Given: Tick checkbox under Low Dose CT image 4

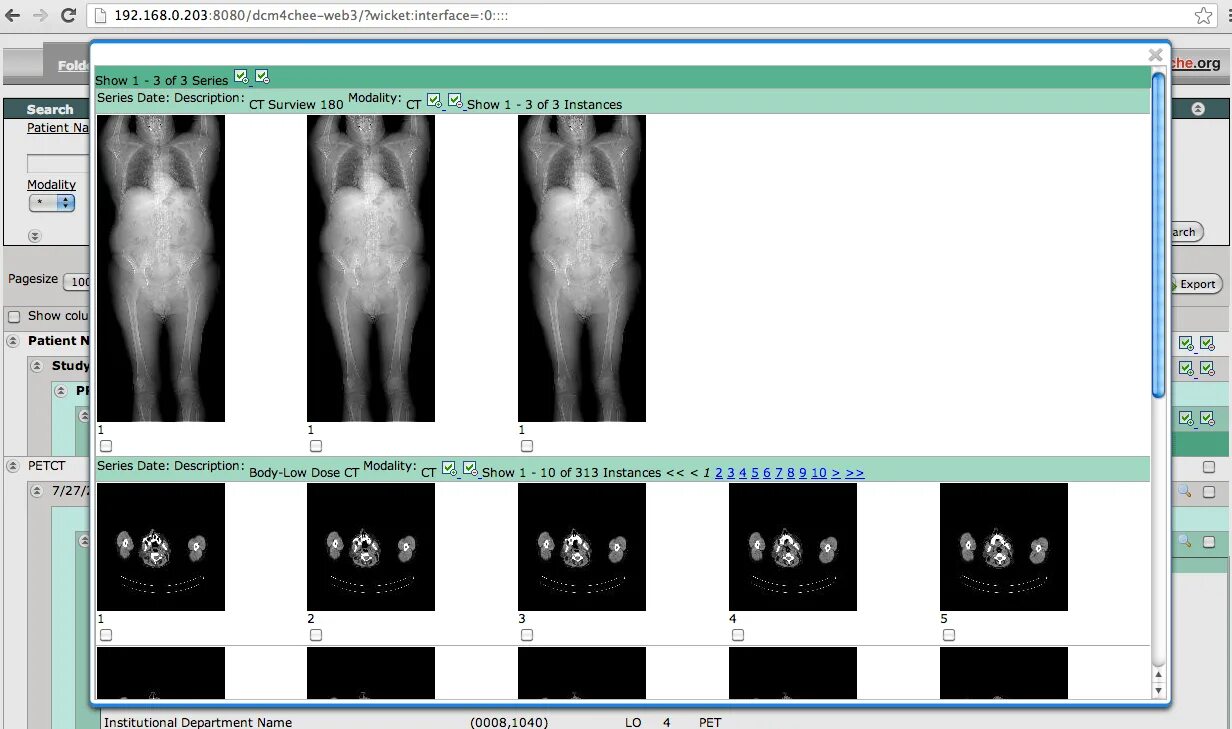Looking at the screenshot, I should 738,635.
